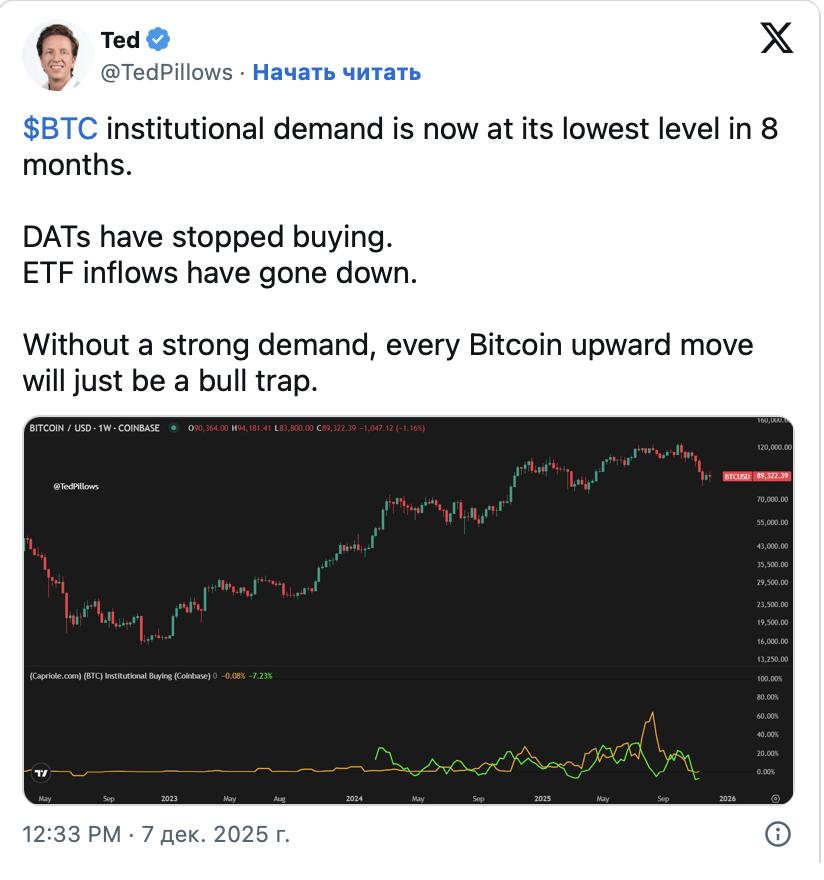The height and width of the screenshot is (880, 824).
Task: Click the red BTCUSD price tag
Action: pyautogui.click(x=757, y=476)
